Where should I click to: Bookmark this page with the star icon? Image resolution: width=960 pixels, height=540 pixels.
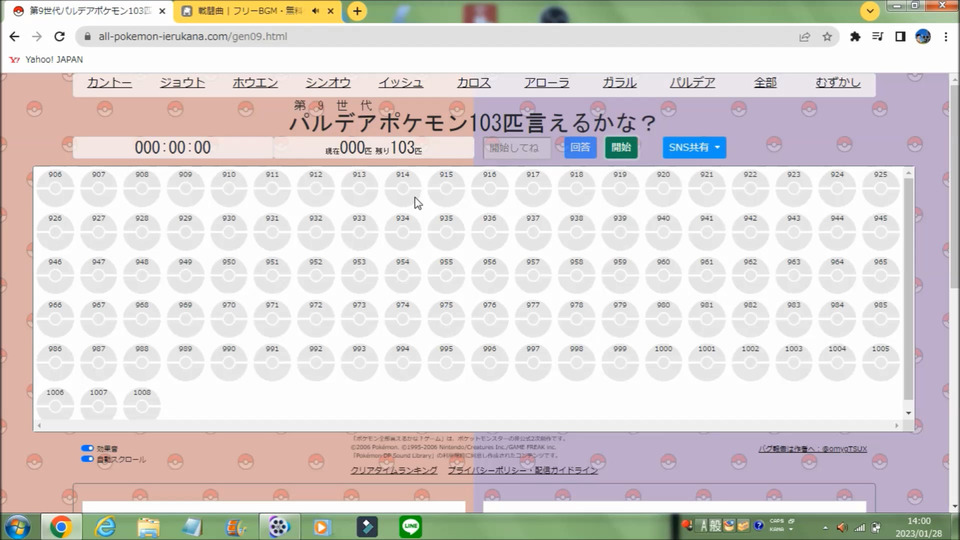[827, 37]
